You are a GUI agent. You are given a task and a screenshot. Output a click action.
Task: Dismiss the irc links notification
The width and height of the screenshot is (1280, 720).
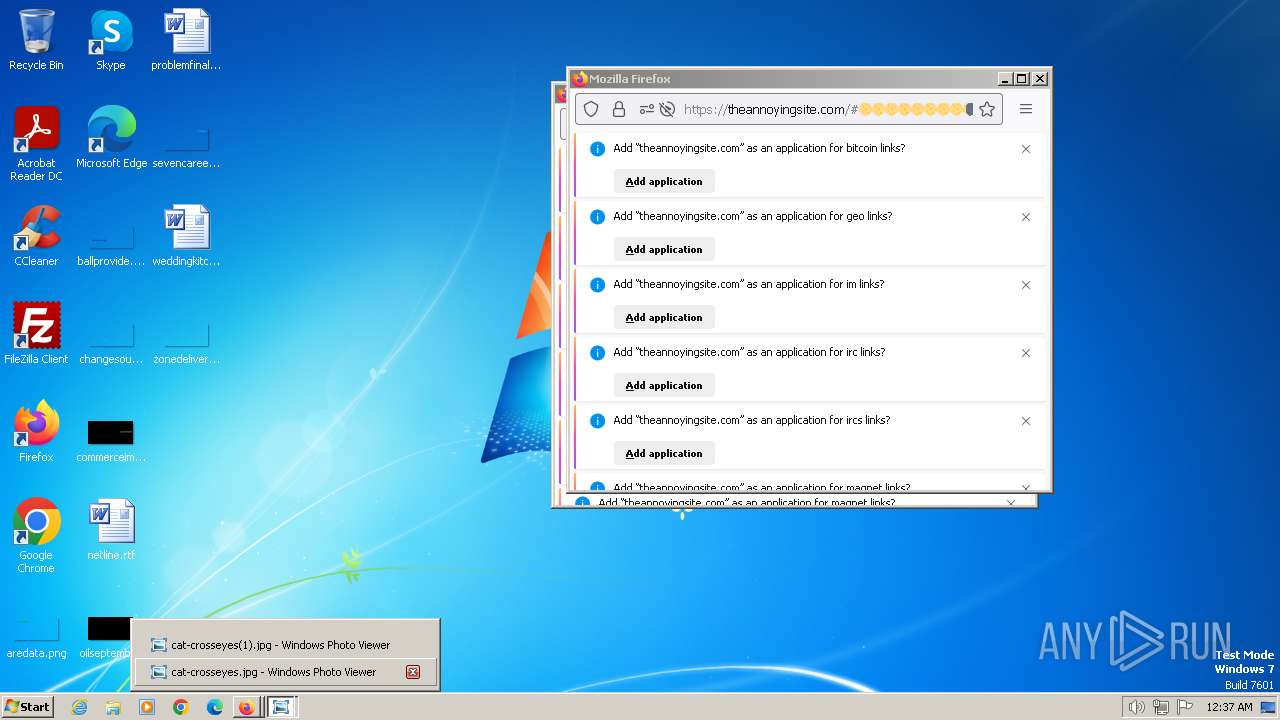[x=1026, y=353]
